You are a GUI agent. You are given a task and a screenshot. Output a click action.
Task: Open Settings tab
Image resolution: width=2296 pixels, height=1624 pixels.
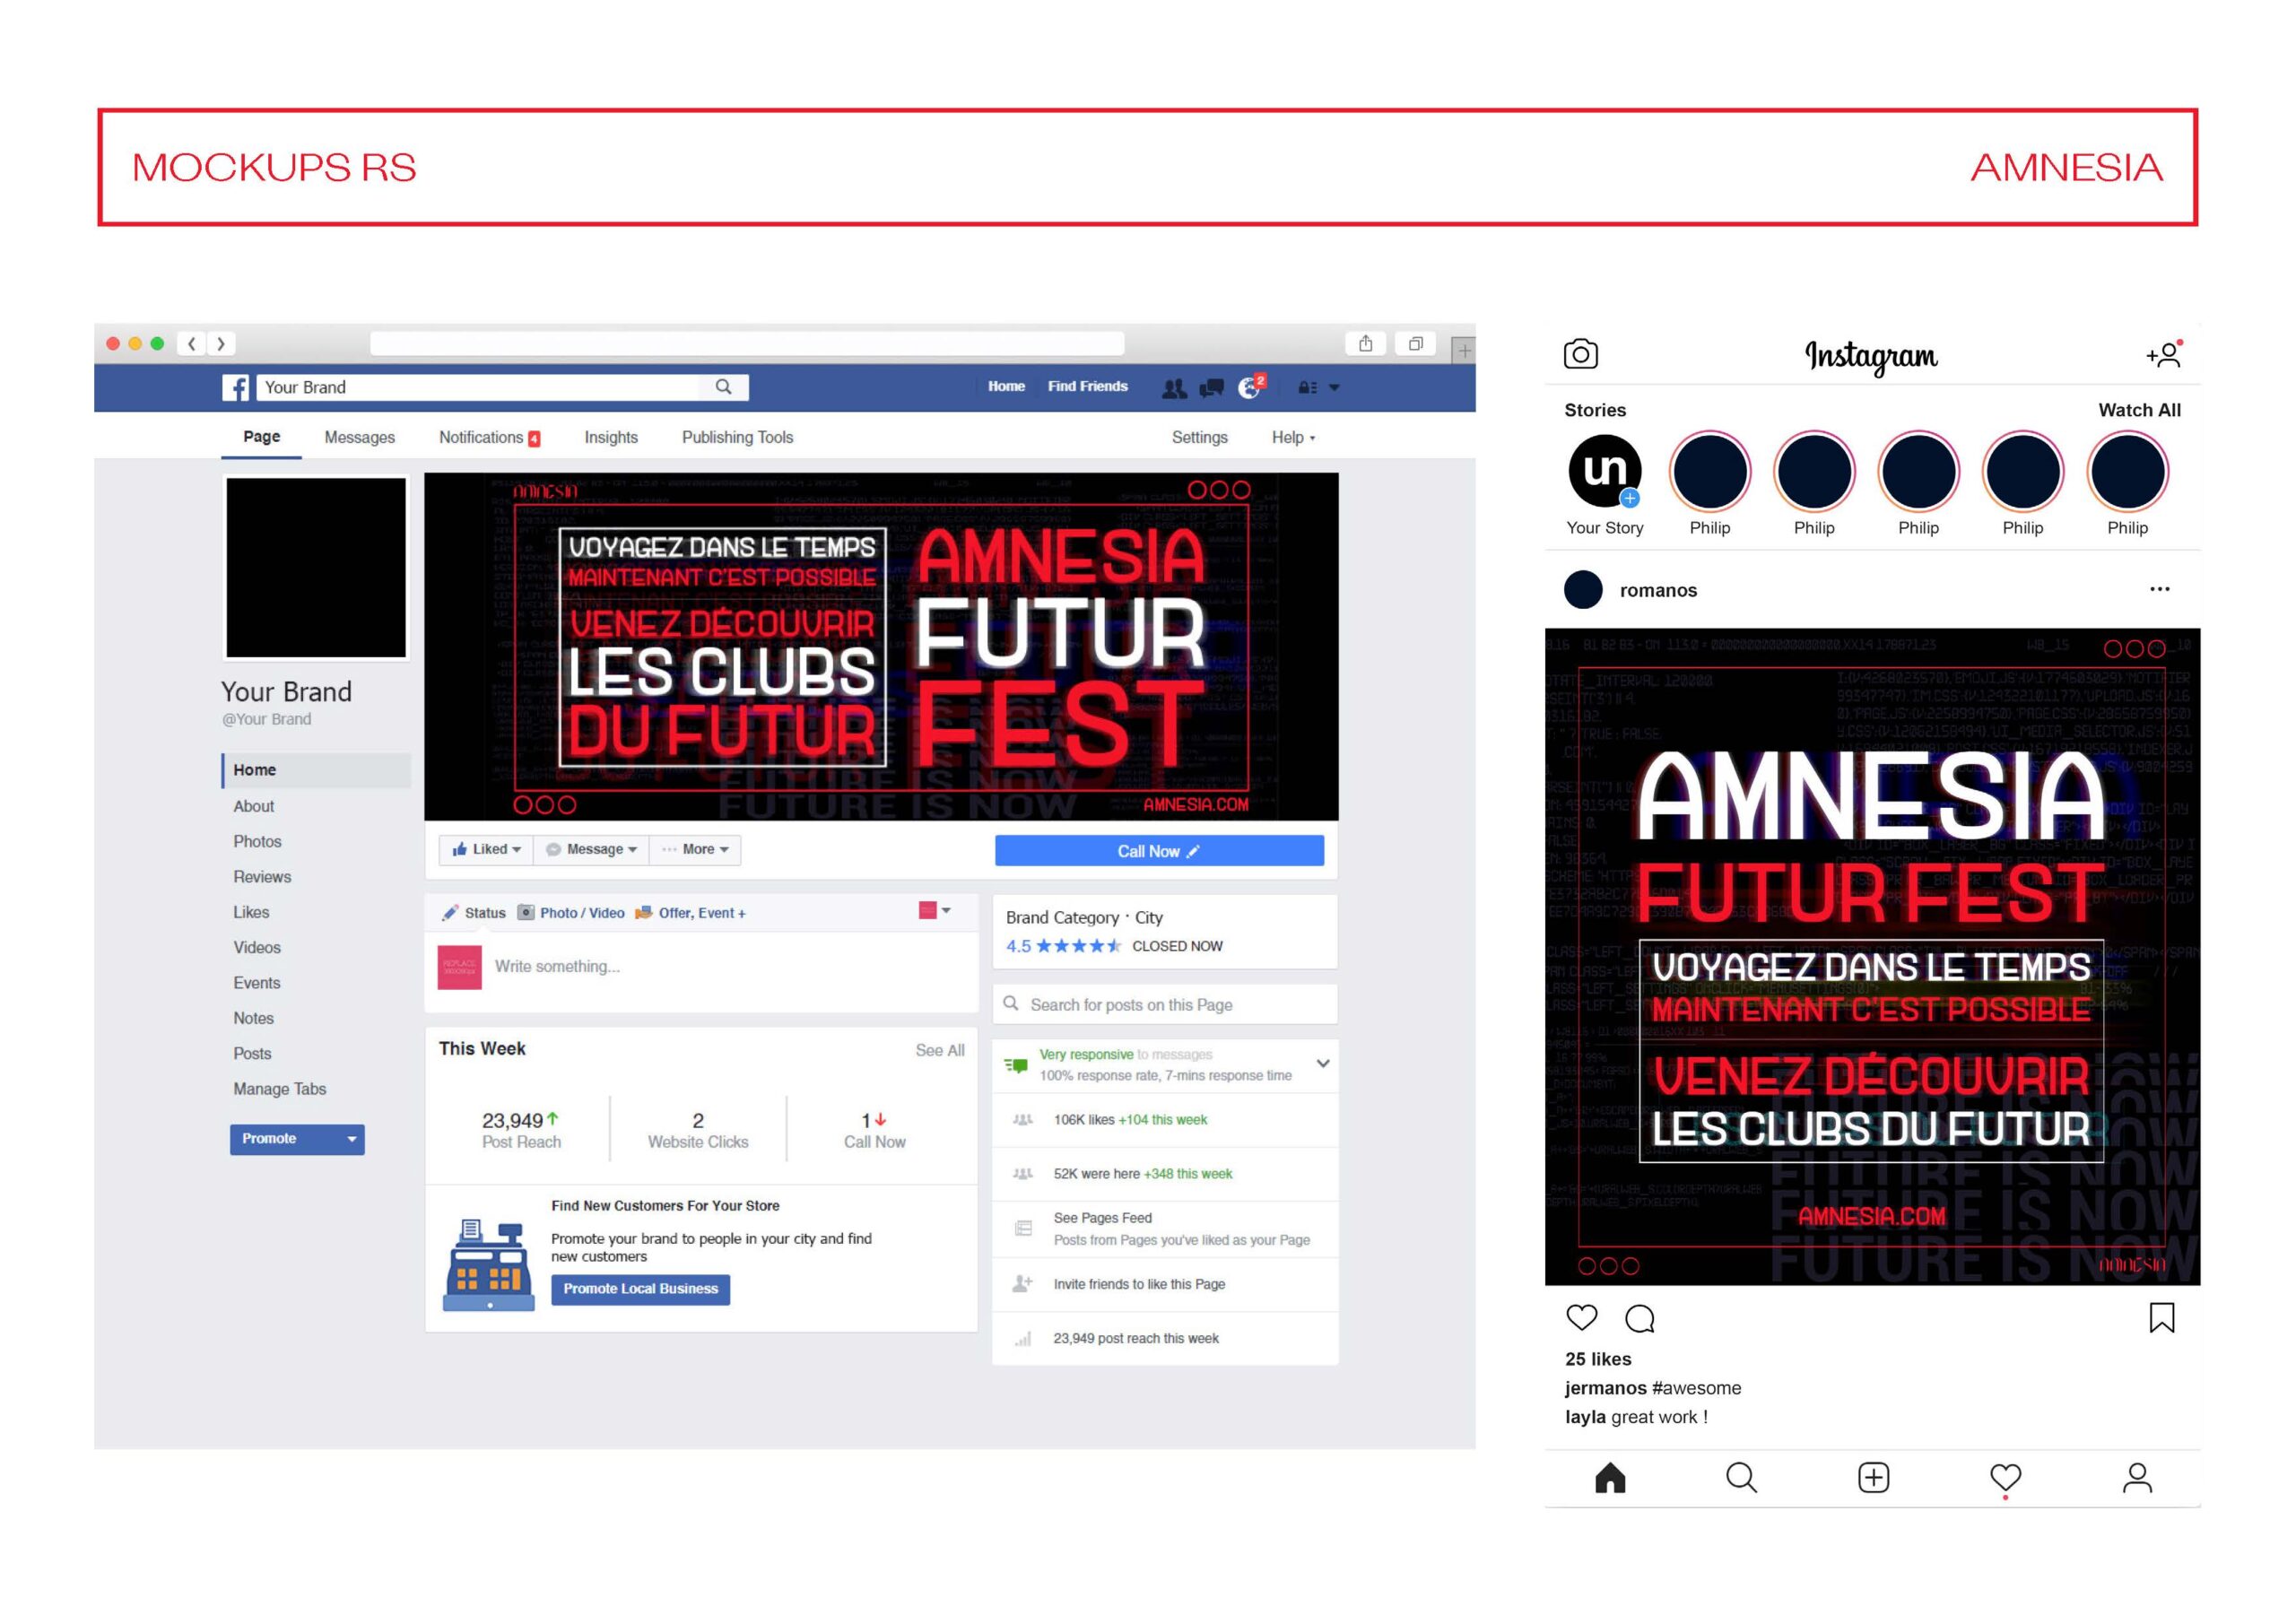pyautogui.click(x=1199, y=437)
